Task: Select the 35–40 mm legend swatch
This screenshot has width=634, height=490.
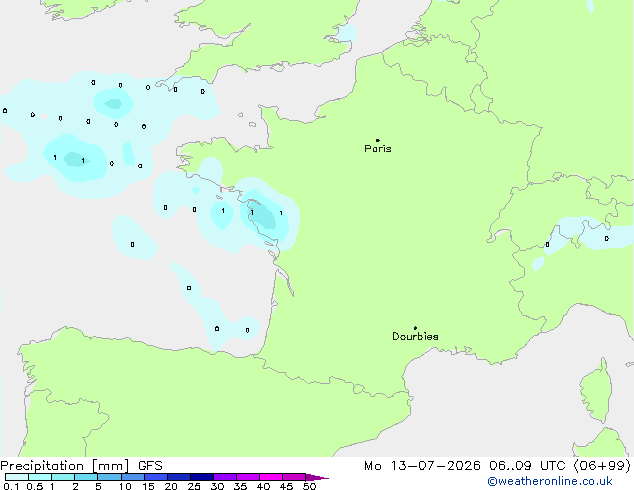Action: pyautogui.click(x=247, y=477)
